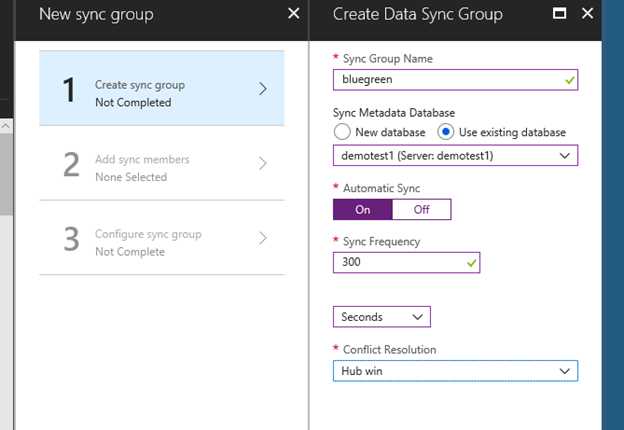
Task: Click the Sync Frequency input box
Action: click(x=398, y=263)
